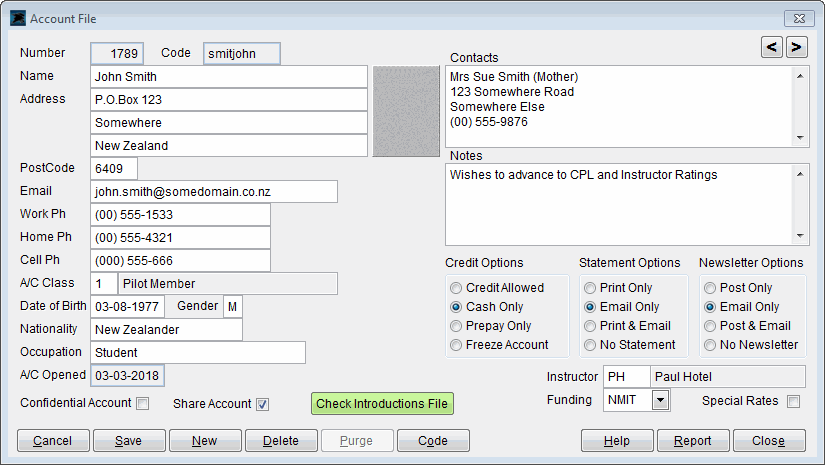Click the PostCode field
Screen dimensions: 825x465
[114, 169]
